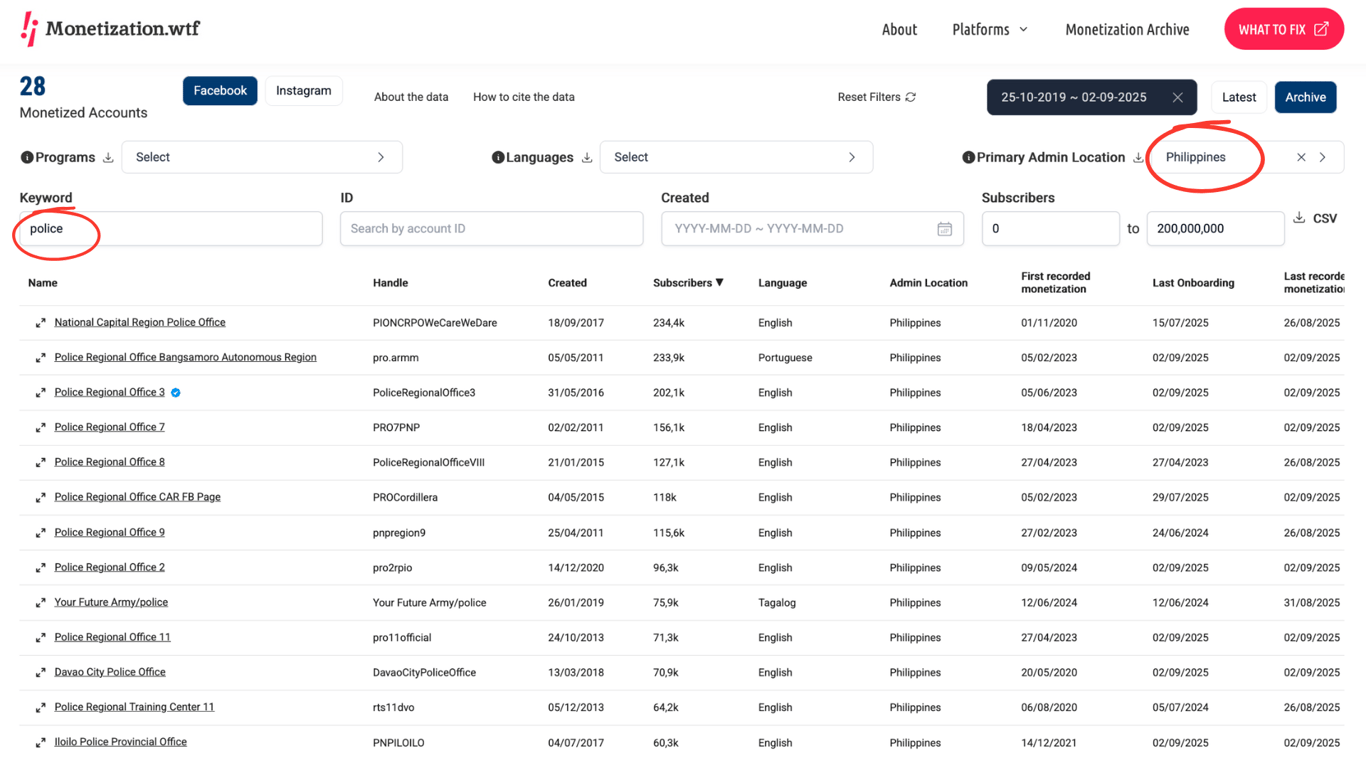Clear the date range with its X icon
The height and width of the screenshot is (768, 1366).
point(1177,97)
